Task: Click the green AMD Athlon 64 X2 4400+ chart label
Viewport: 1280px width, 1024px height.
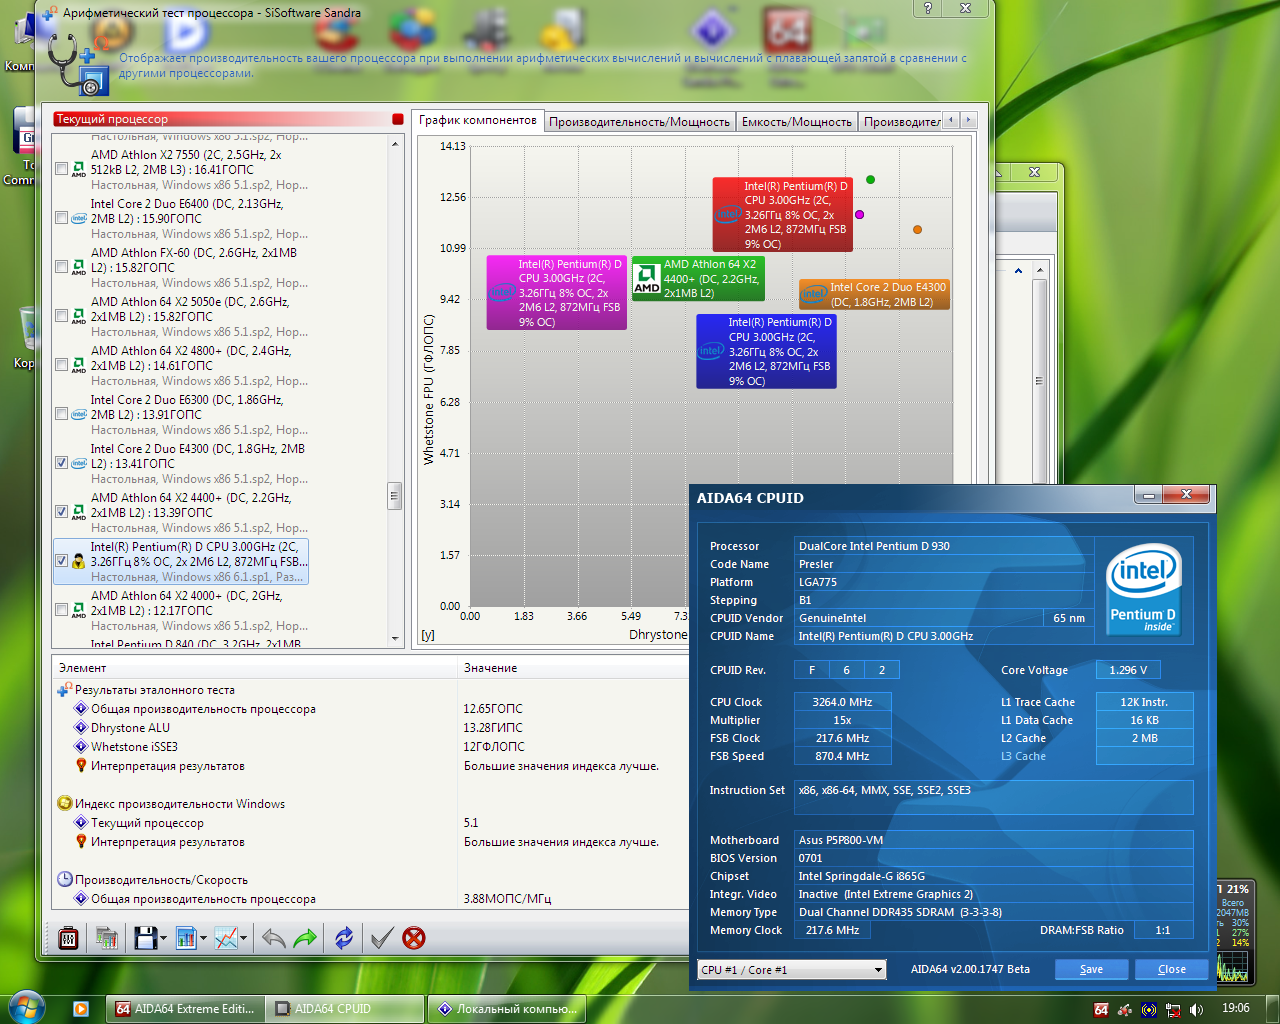Action: [698, 279]
